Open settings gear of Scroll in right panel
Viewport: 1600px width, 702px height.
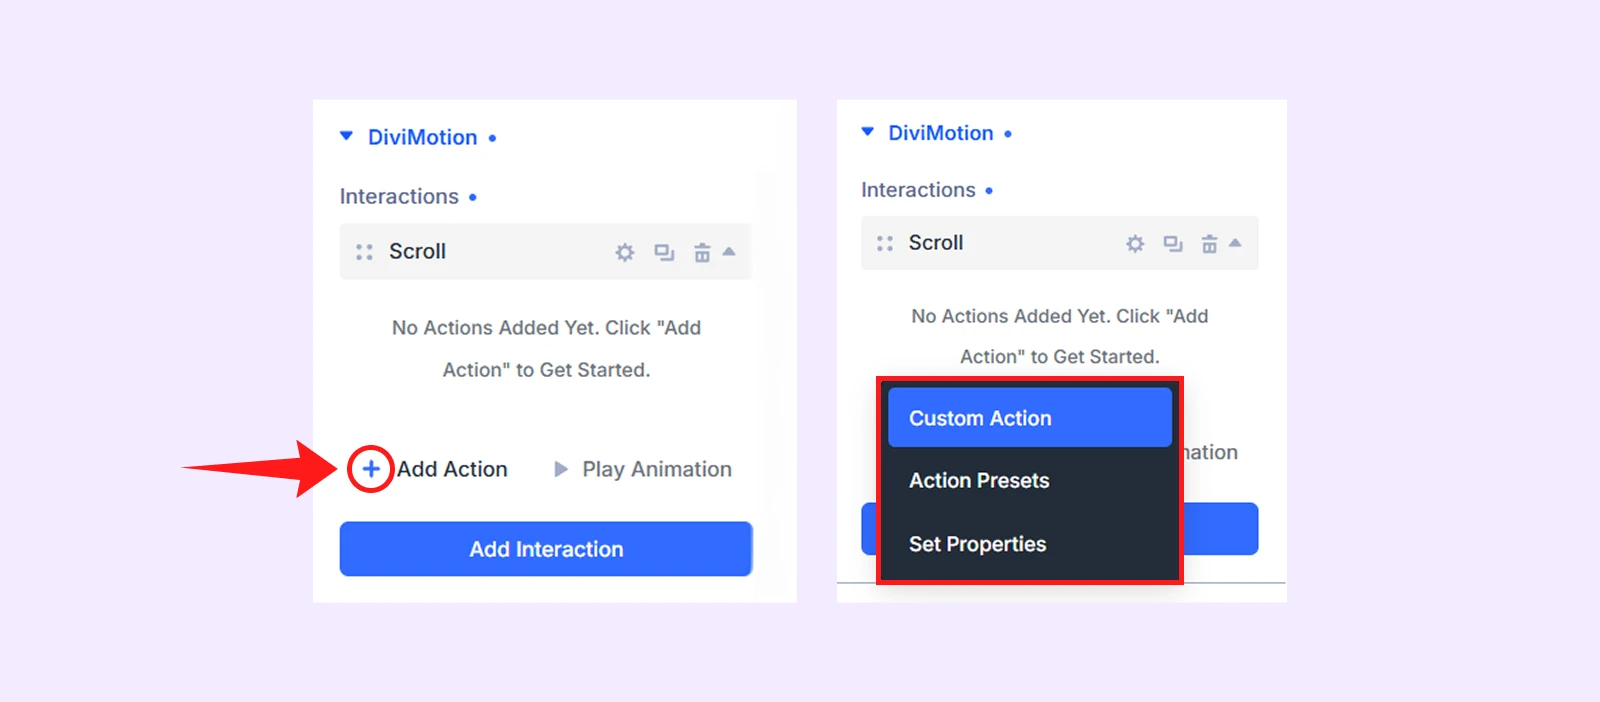[x=1135, y=244]
